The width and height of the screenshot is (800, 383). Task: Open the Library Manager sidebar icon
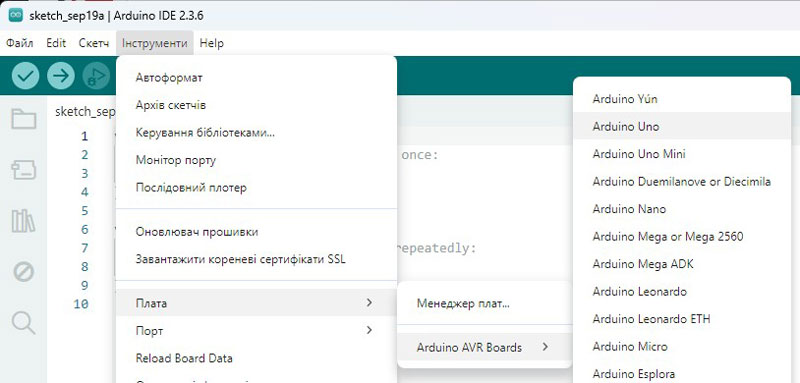[23, 221]
